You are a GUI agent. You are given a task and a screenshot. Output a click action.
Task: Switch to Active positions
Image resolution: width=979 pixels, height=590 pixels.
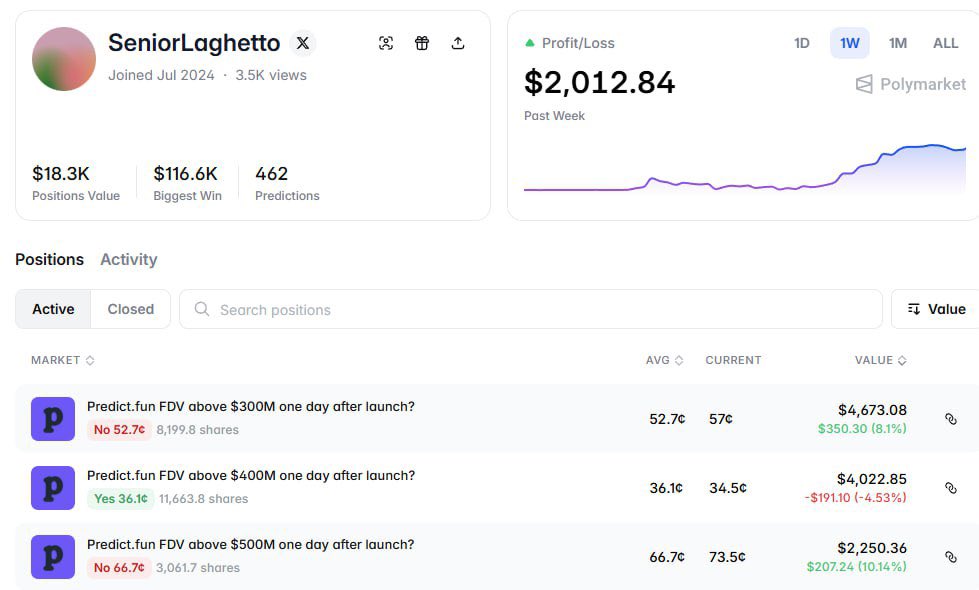click(53, 309)
